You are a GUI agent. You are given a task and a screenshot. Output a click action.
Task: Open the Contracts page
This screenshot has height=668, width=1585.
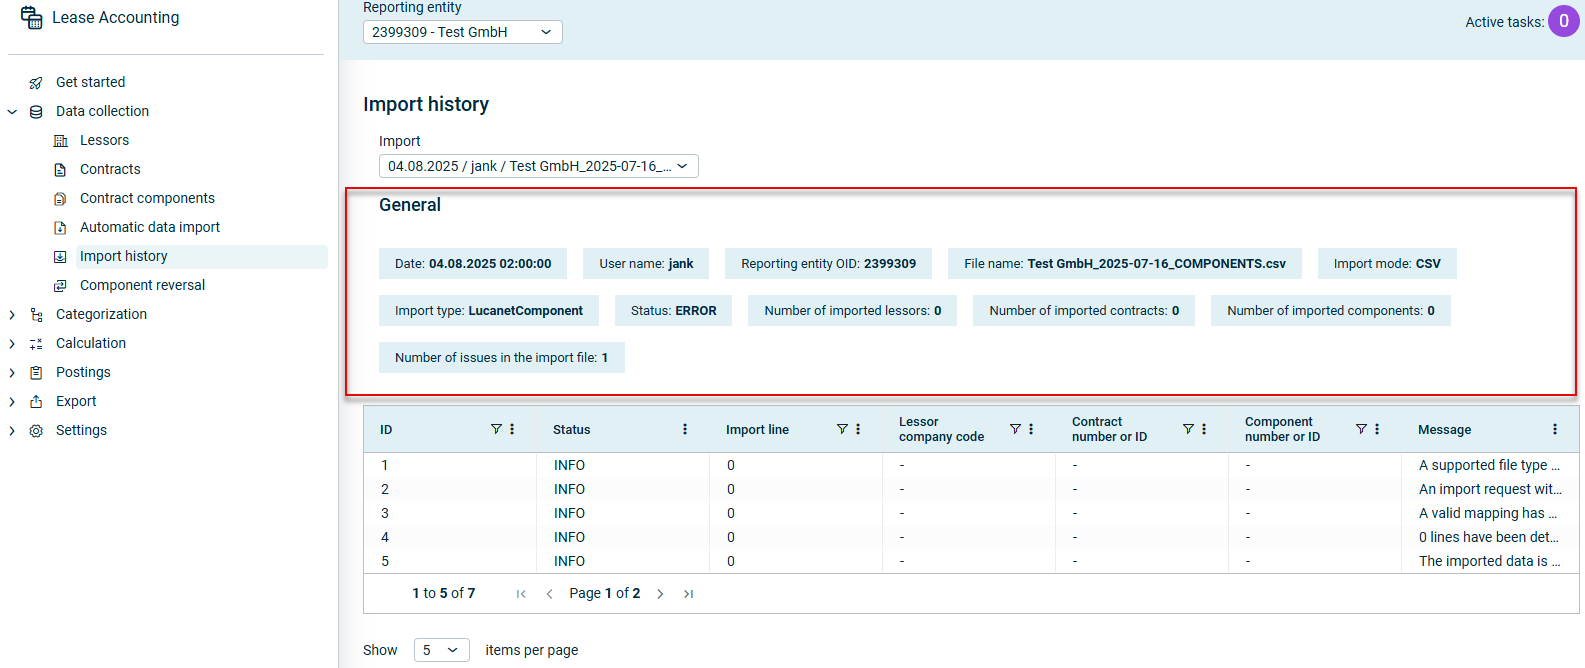(110, 169)
